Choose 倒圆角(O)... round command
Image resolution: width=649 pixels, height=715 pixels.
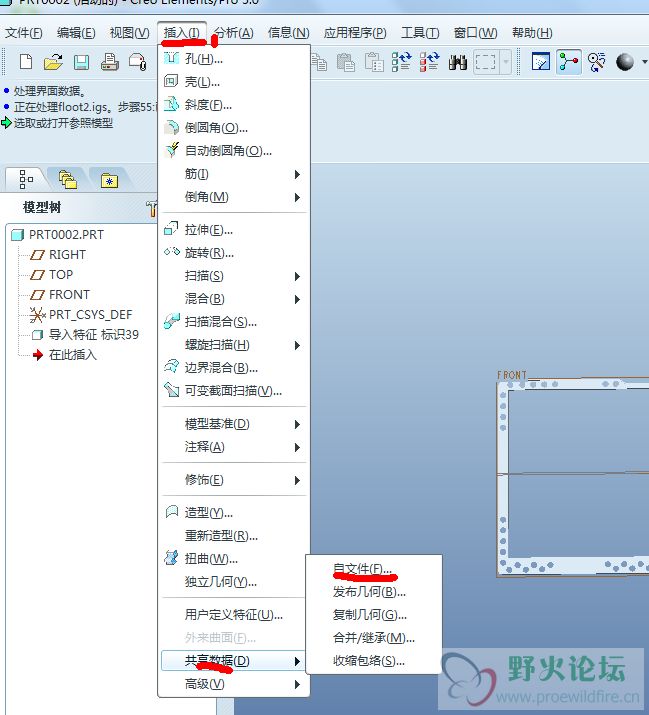click(x=234, y=128)
